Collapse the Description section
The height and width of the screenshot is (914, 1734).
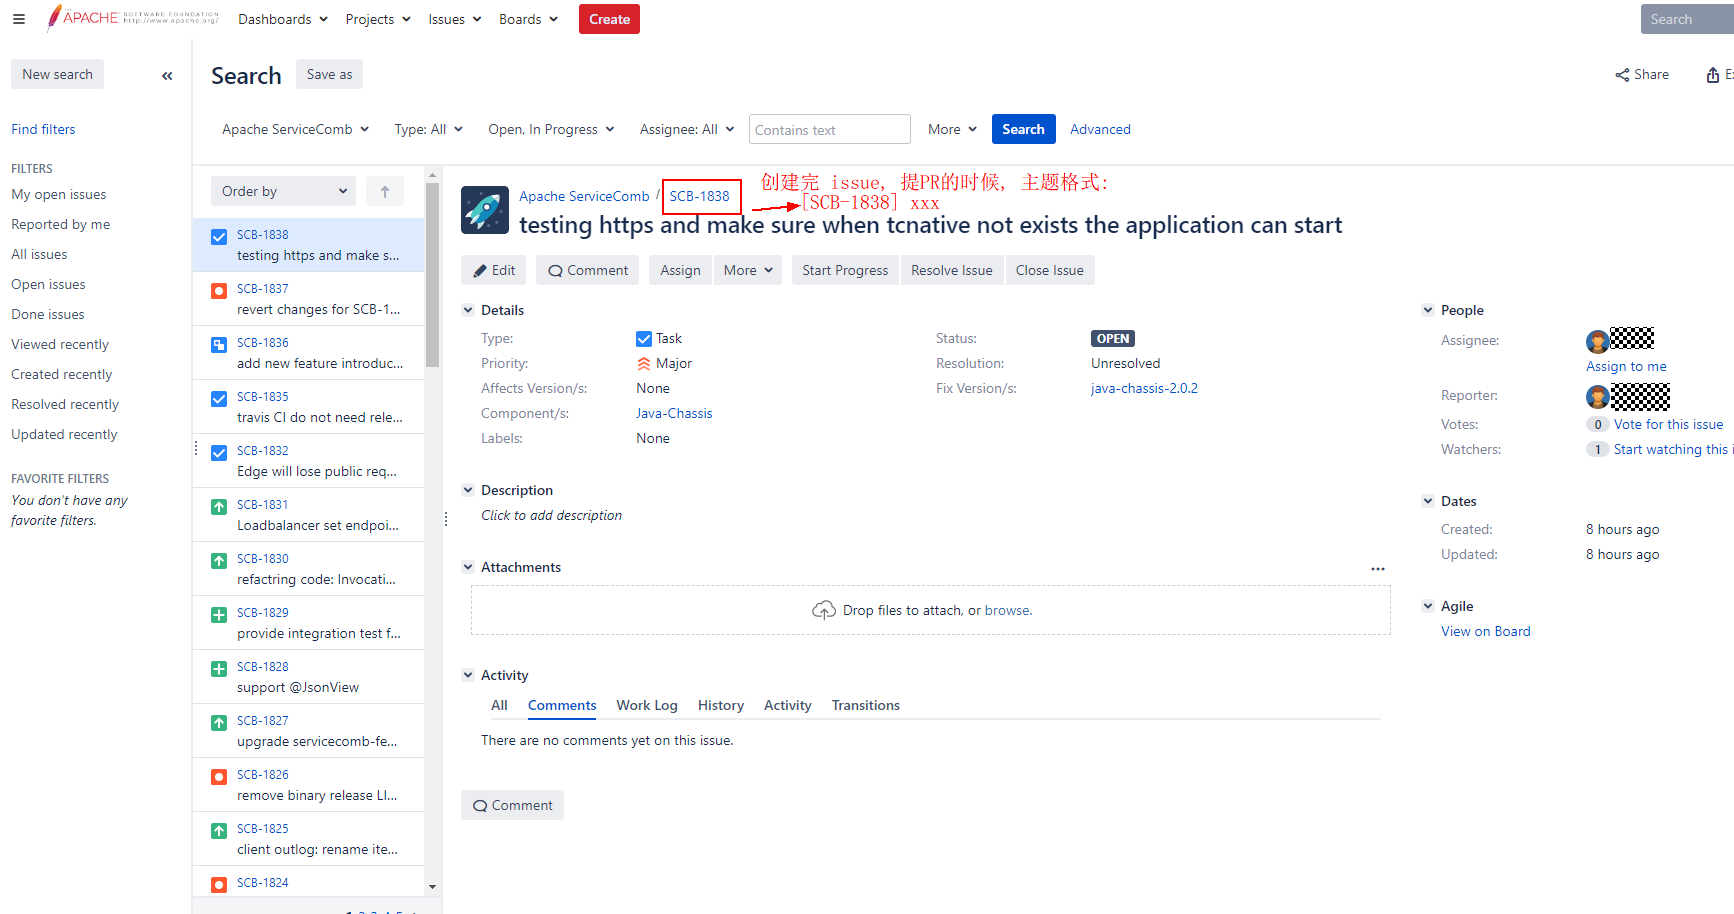[x=468, y=490]
